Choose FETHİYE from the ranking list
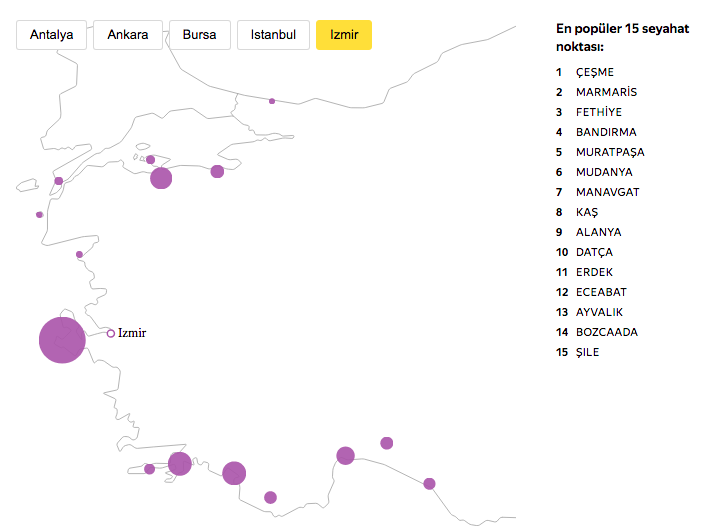 pos(598,112)
